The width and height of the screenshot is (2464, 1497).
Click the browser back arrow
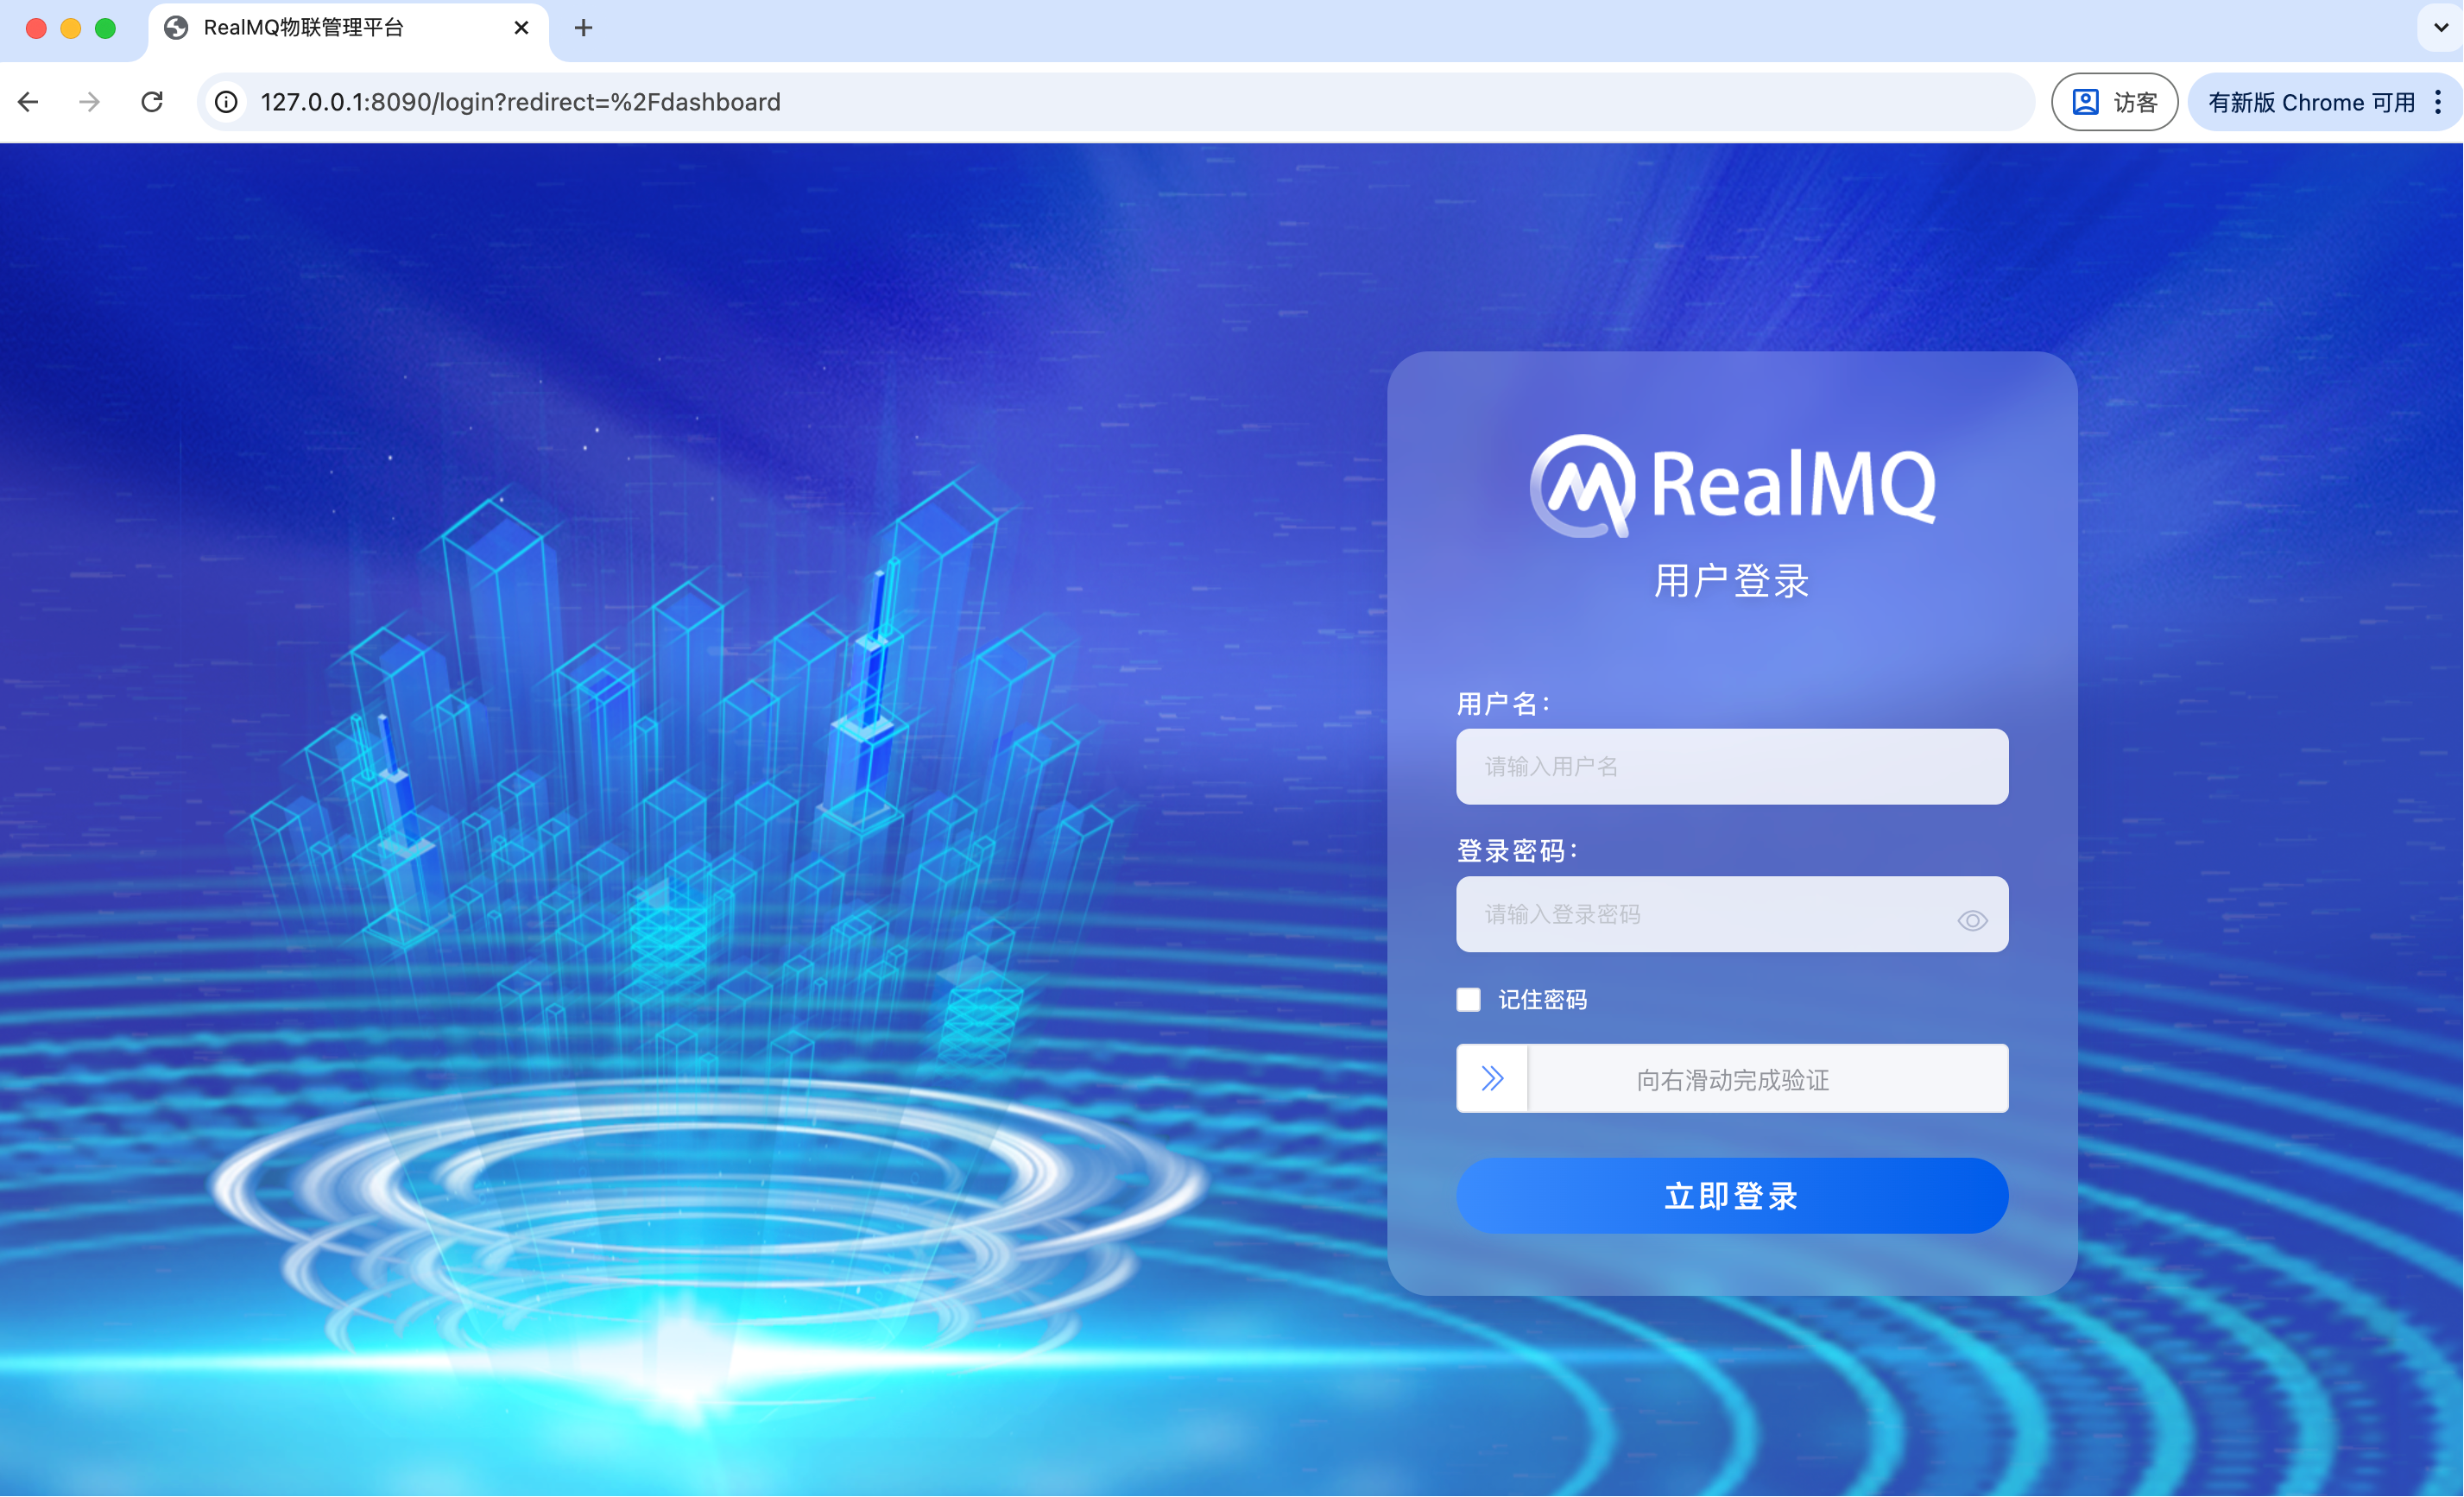click(28, 102)
